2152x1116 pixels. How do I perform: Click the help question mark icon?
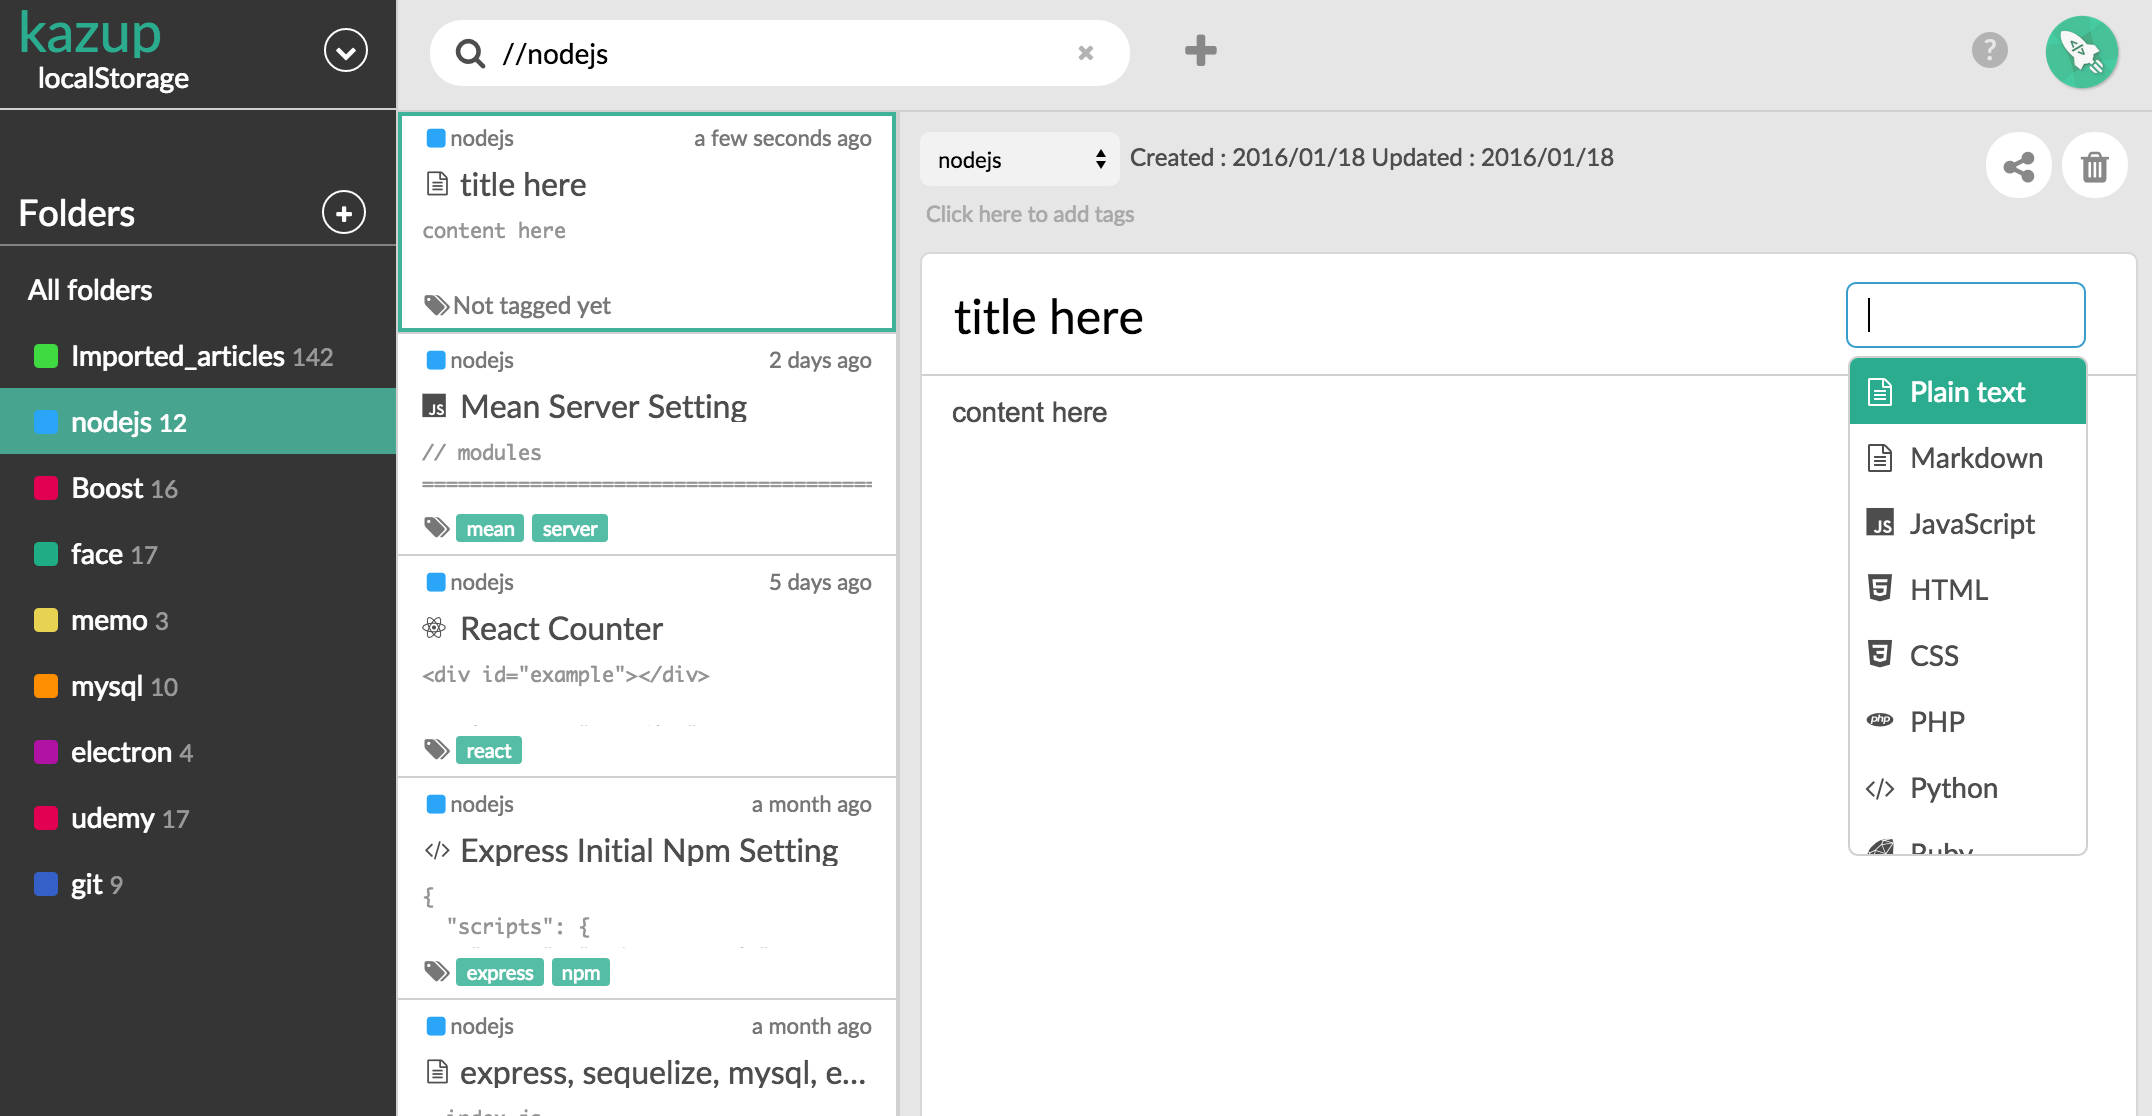click(x=1989, y=50)
